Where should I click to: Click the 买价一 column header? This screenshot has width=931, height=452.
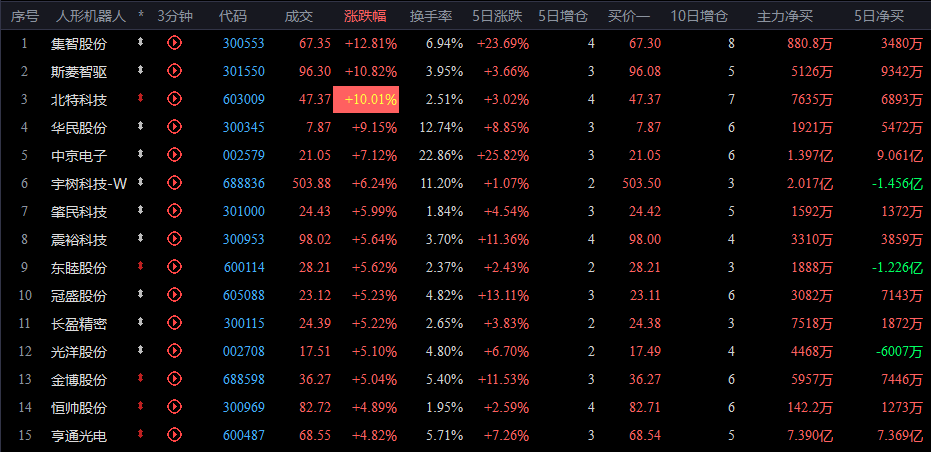coord(629,16)
